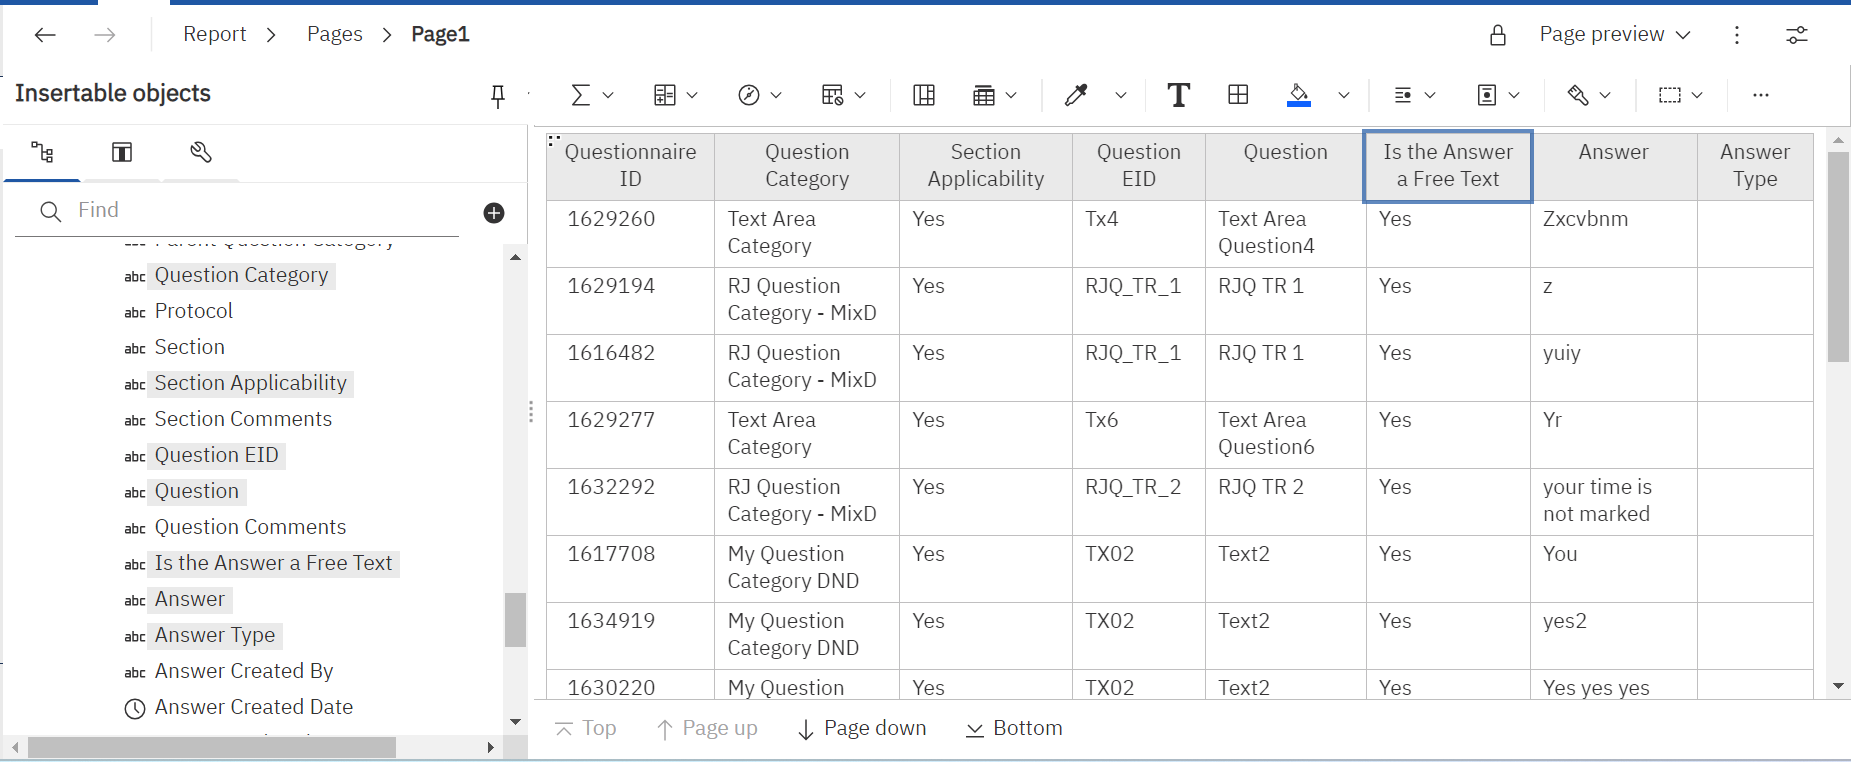Click the list container selector dots

tap(554, 139)
